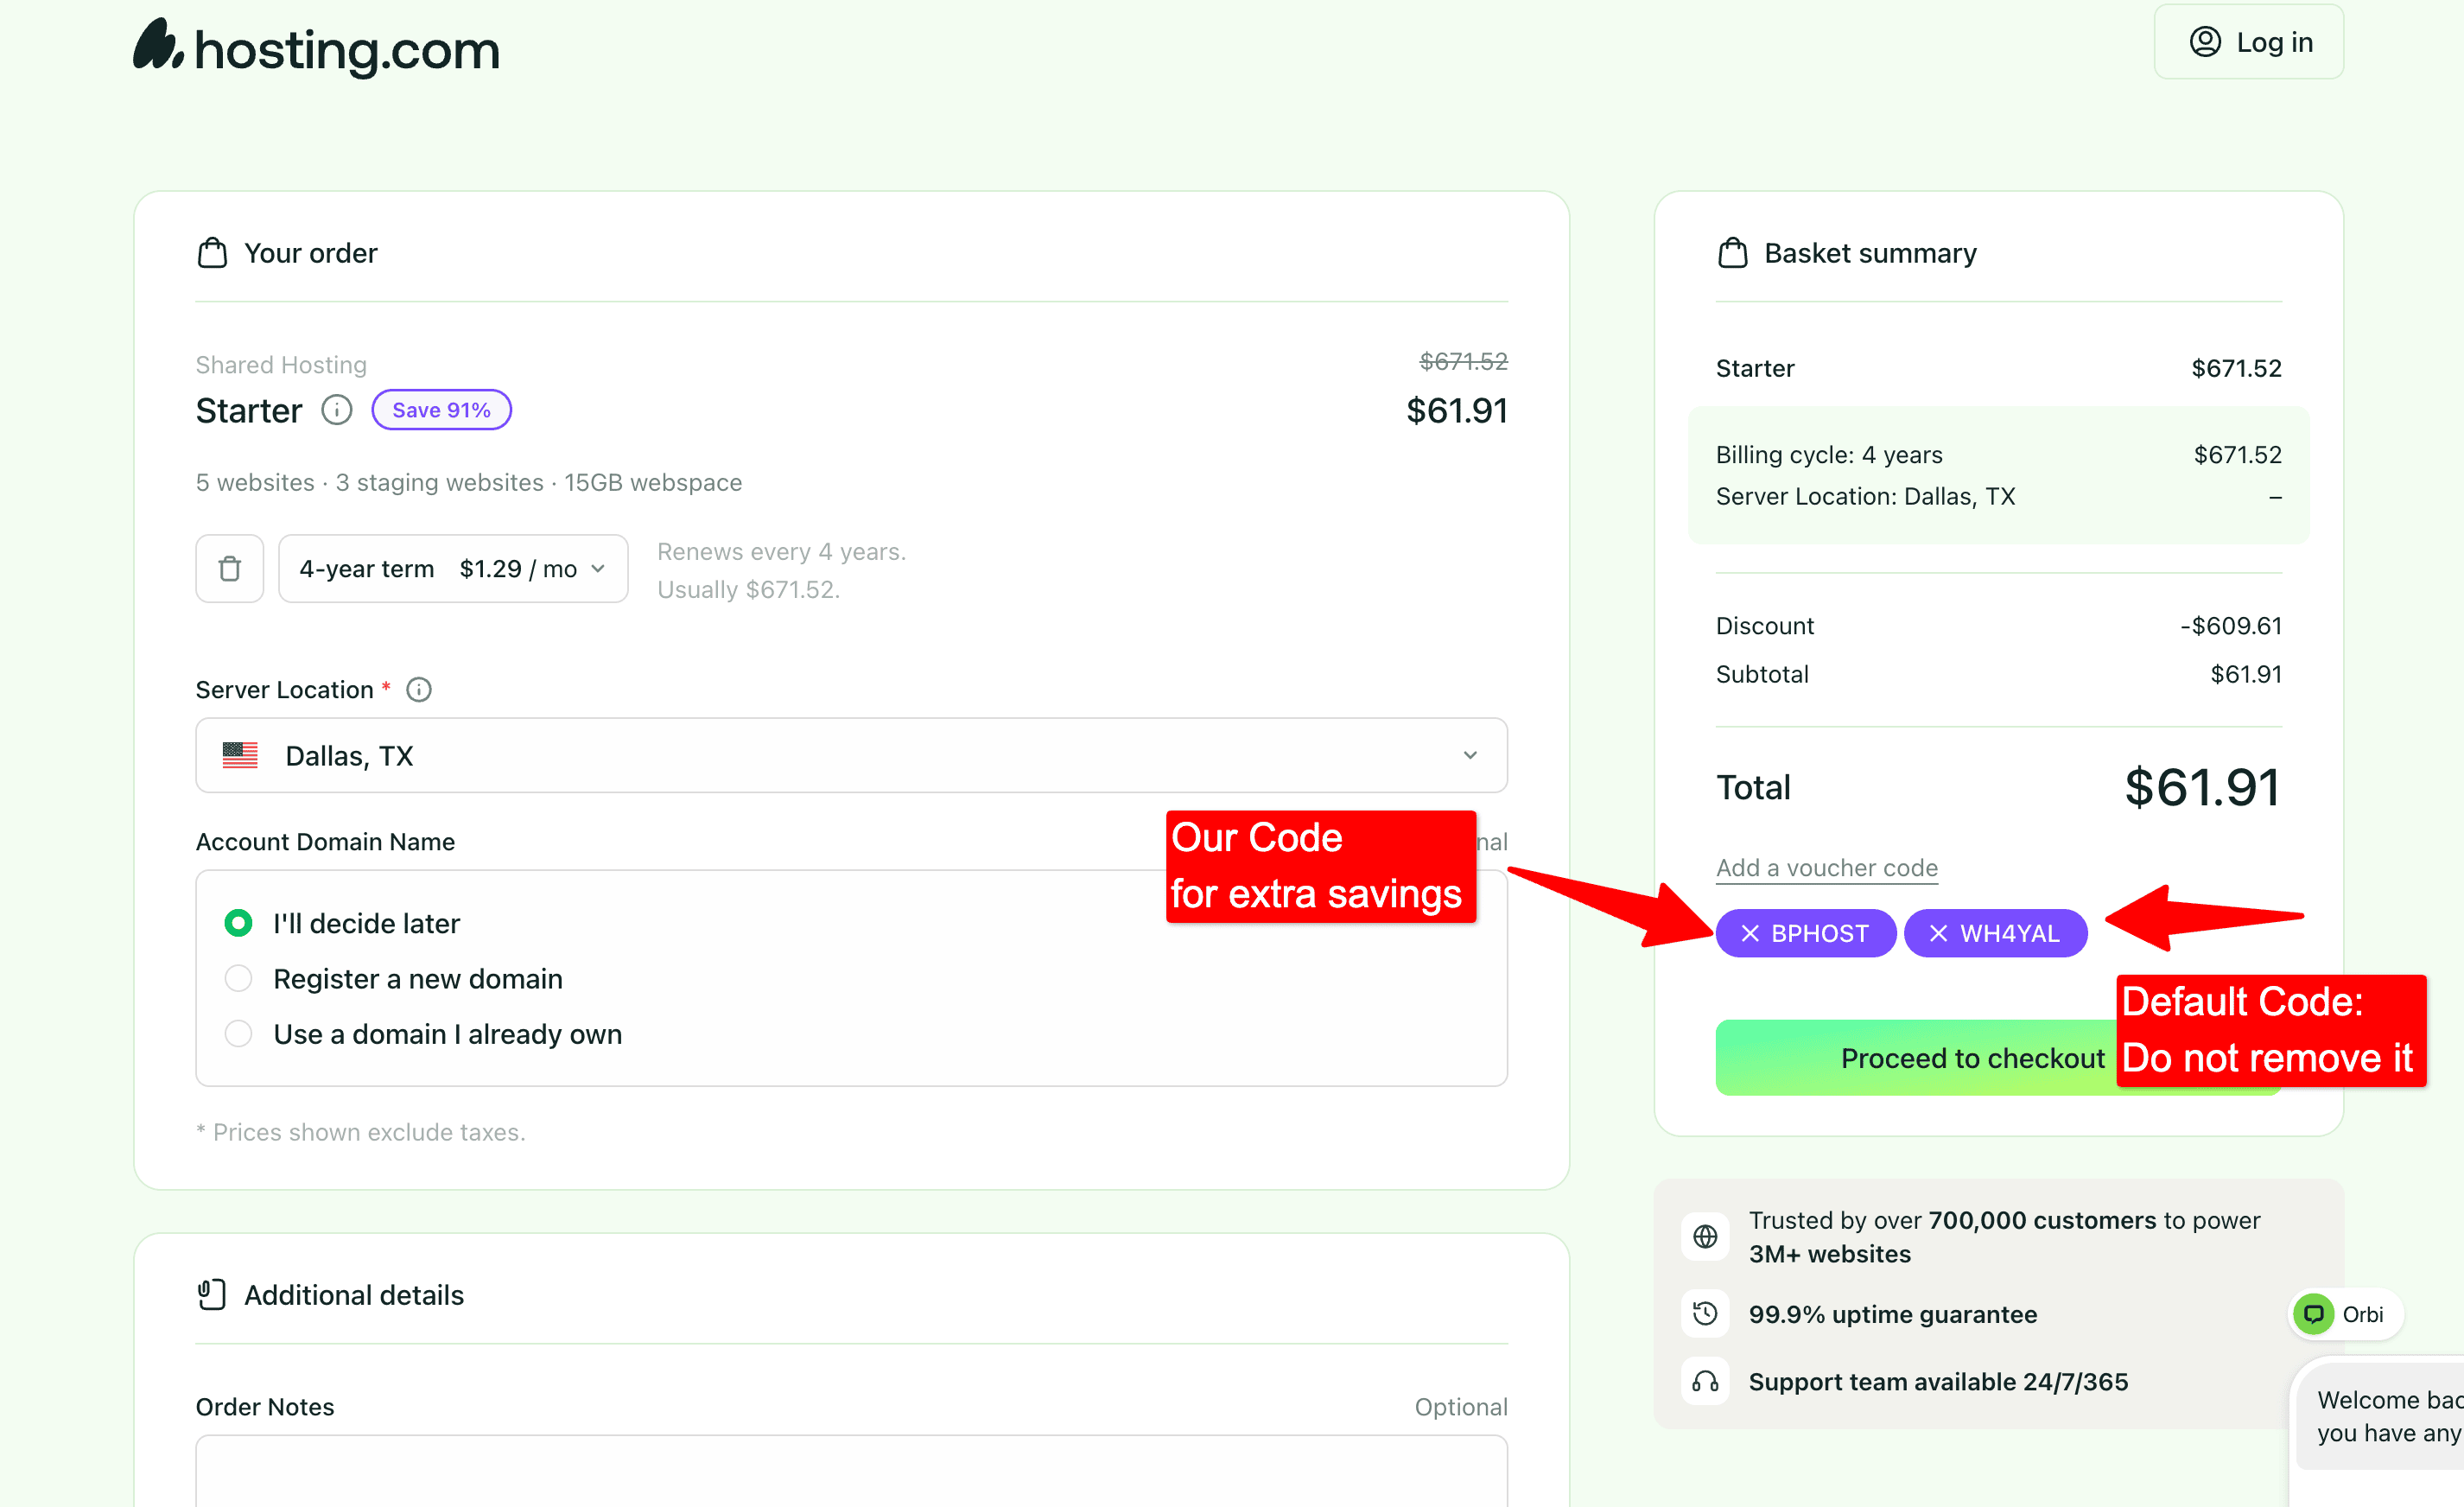Click the Basket summary bag icon
The image size is (2464, 1507).
tap(1733, 253)
